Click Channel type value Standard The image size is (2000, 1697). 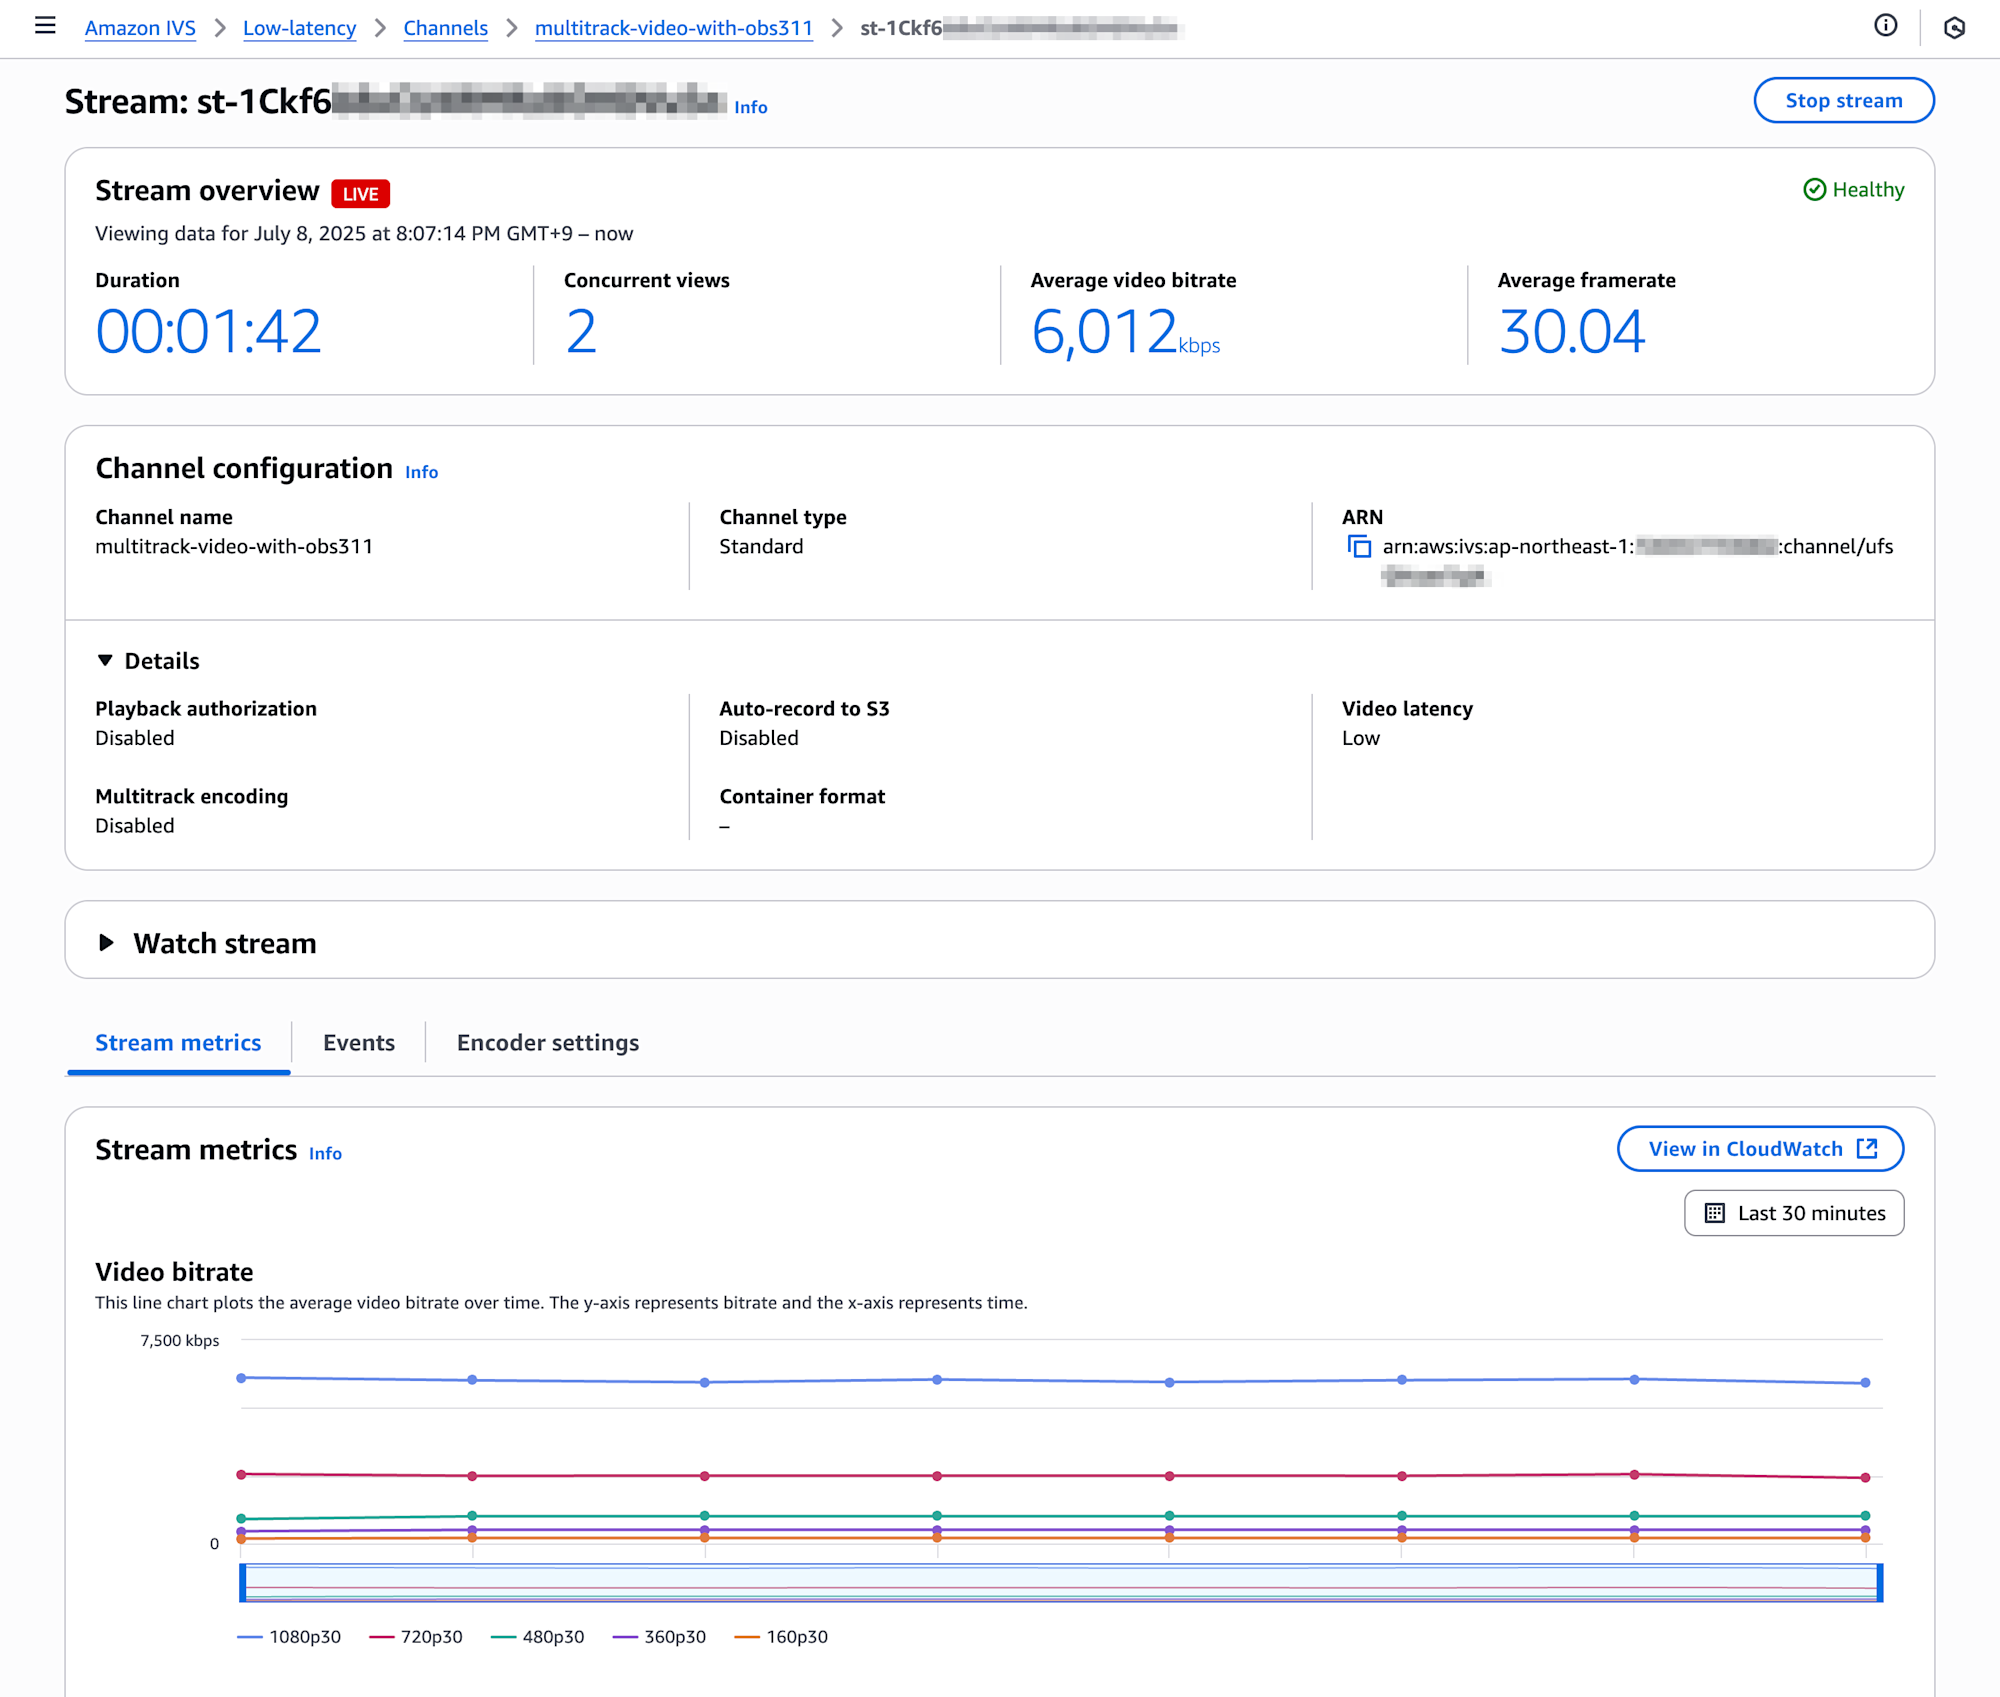pos(761,547)
